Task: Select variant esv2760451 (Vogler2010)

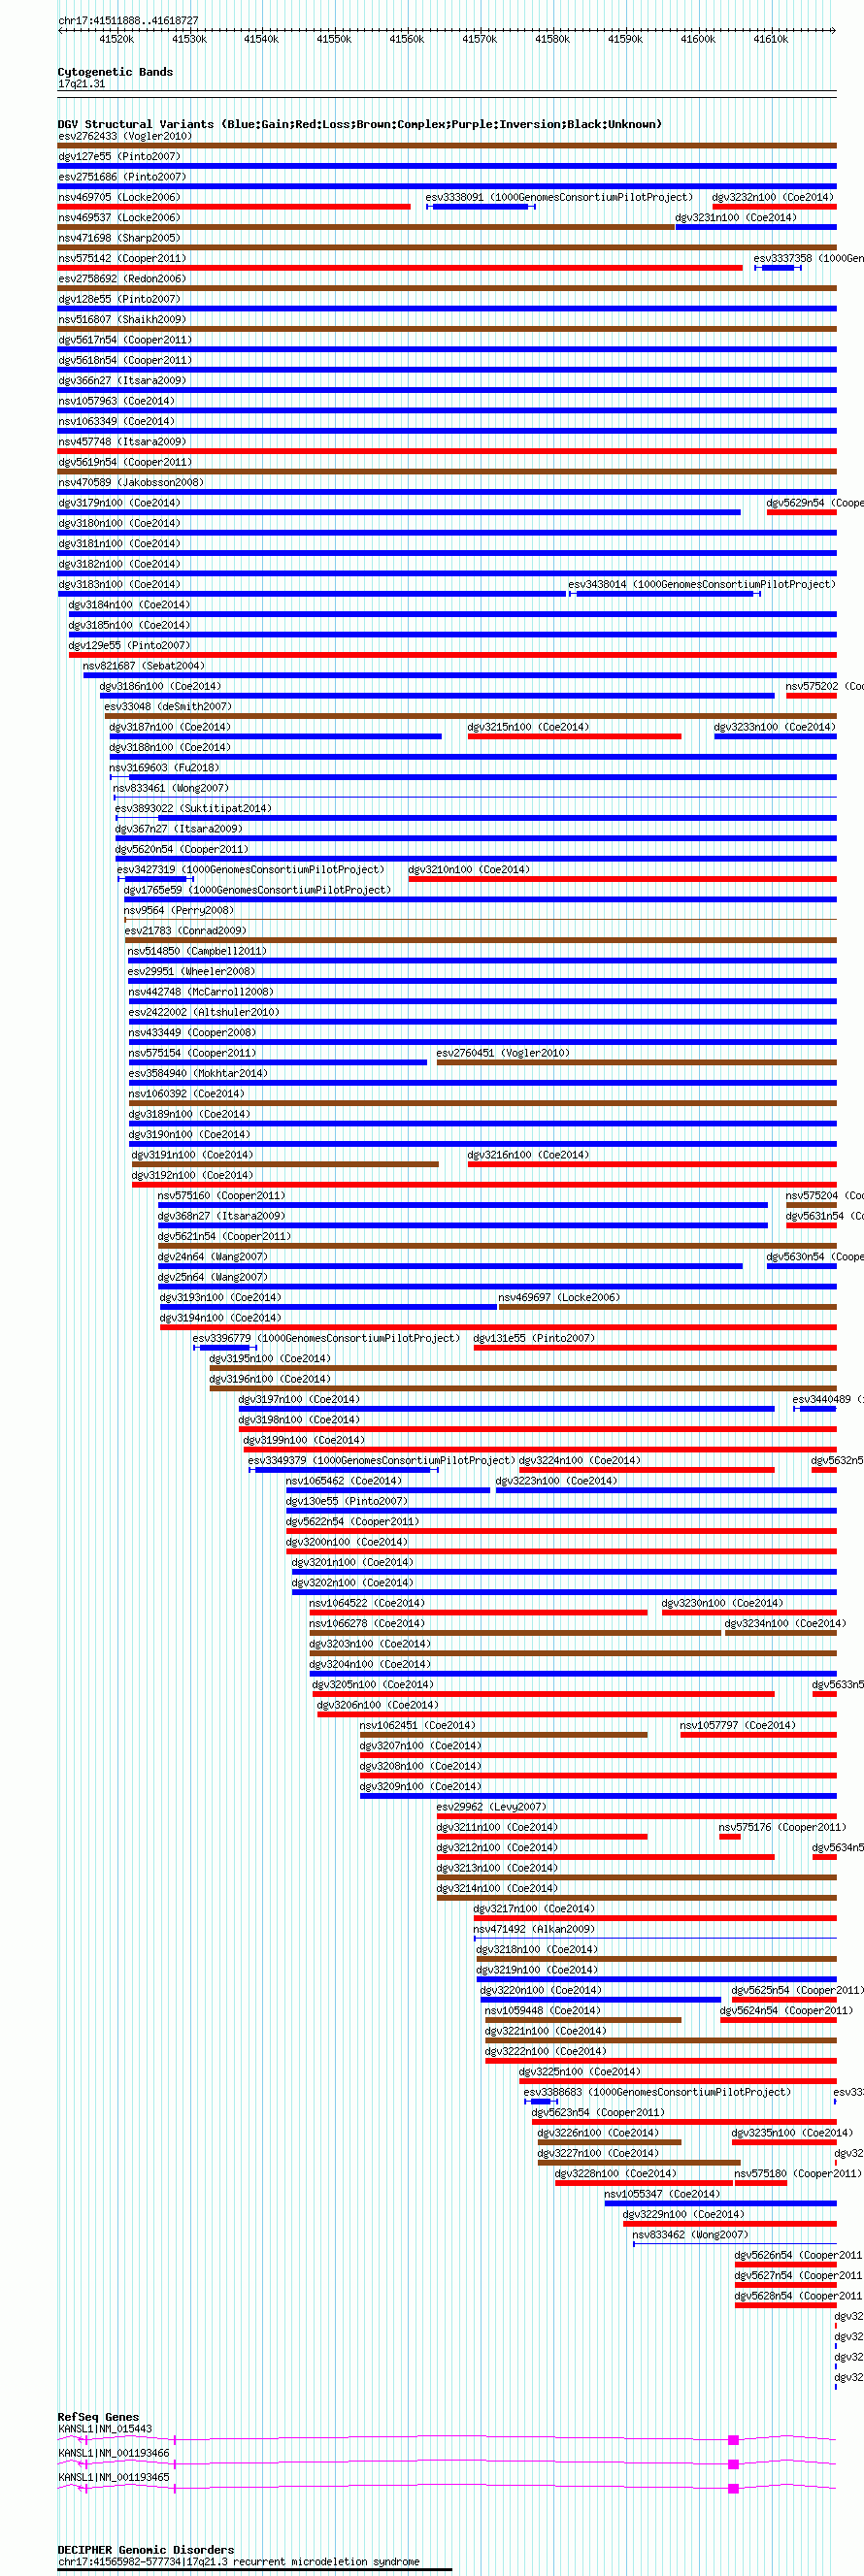Action: [x=502, y=1053]
